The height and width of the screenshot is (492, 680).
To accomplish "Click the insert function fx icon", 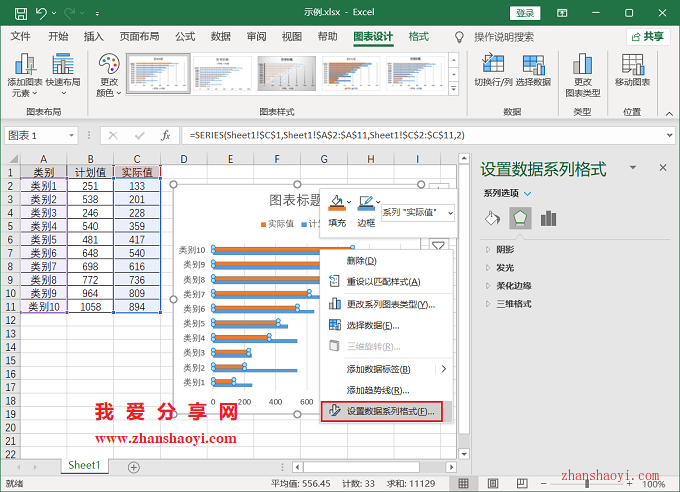I will [166, 135].
